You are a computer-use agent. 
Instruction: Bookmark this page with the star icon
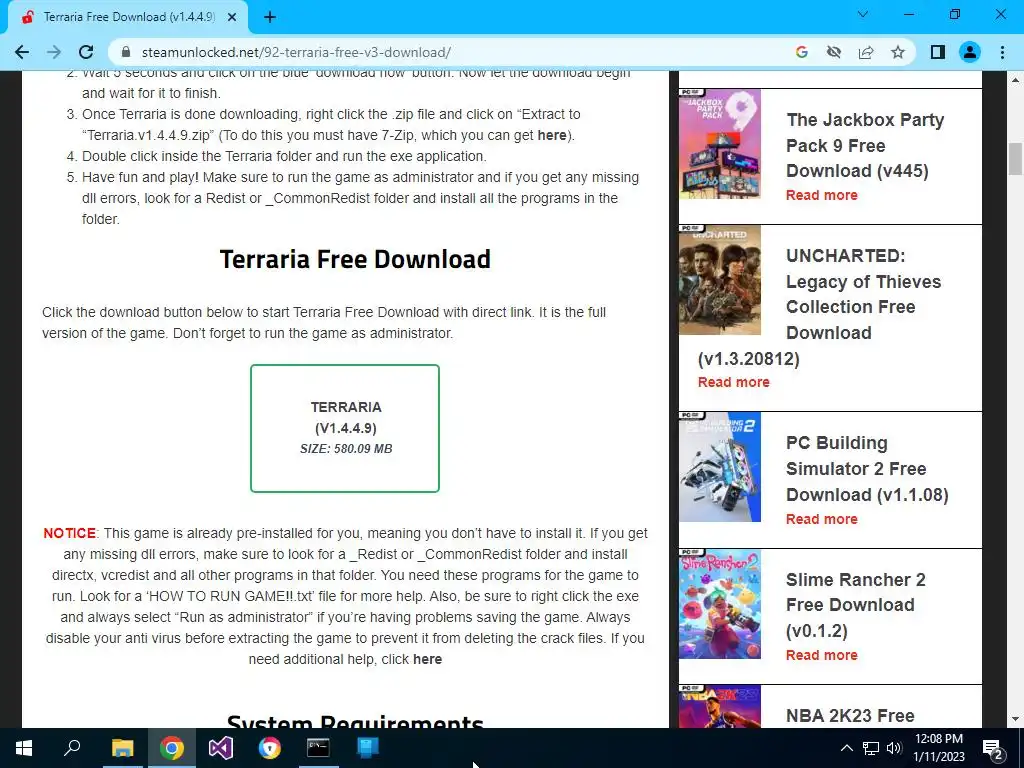[x=898, y=52]
